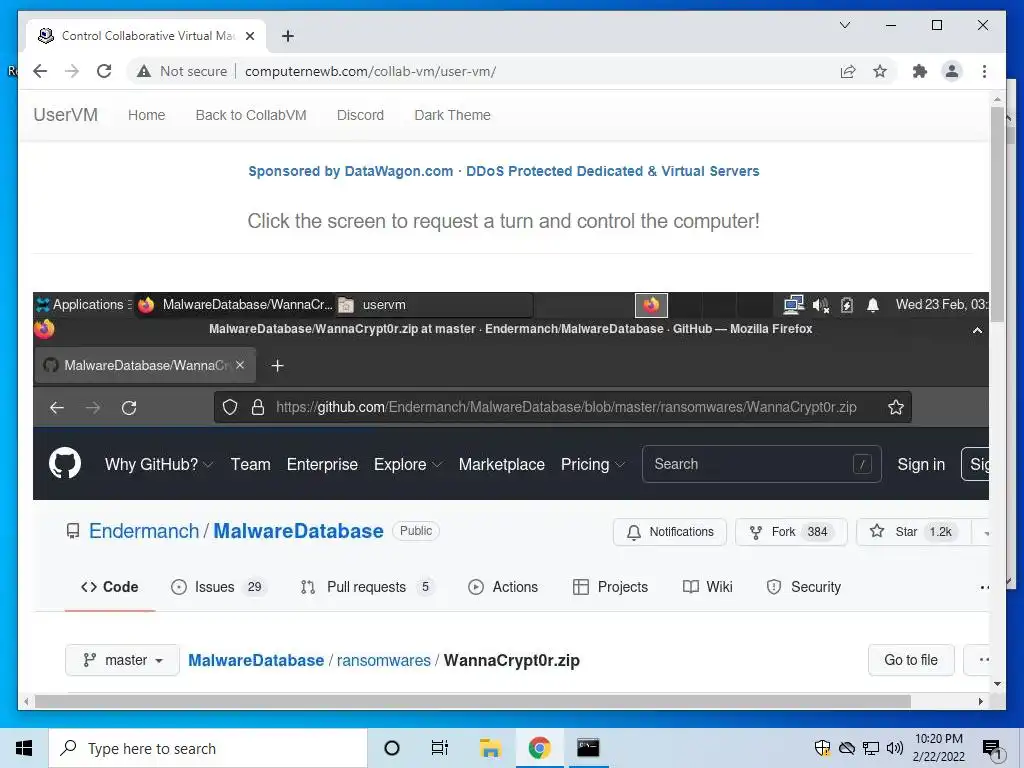The image size is (1024, 768).
Task: Click the Firefox titlebar roll-up arrow
Action: [x=977, y=330]
